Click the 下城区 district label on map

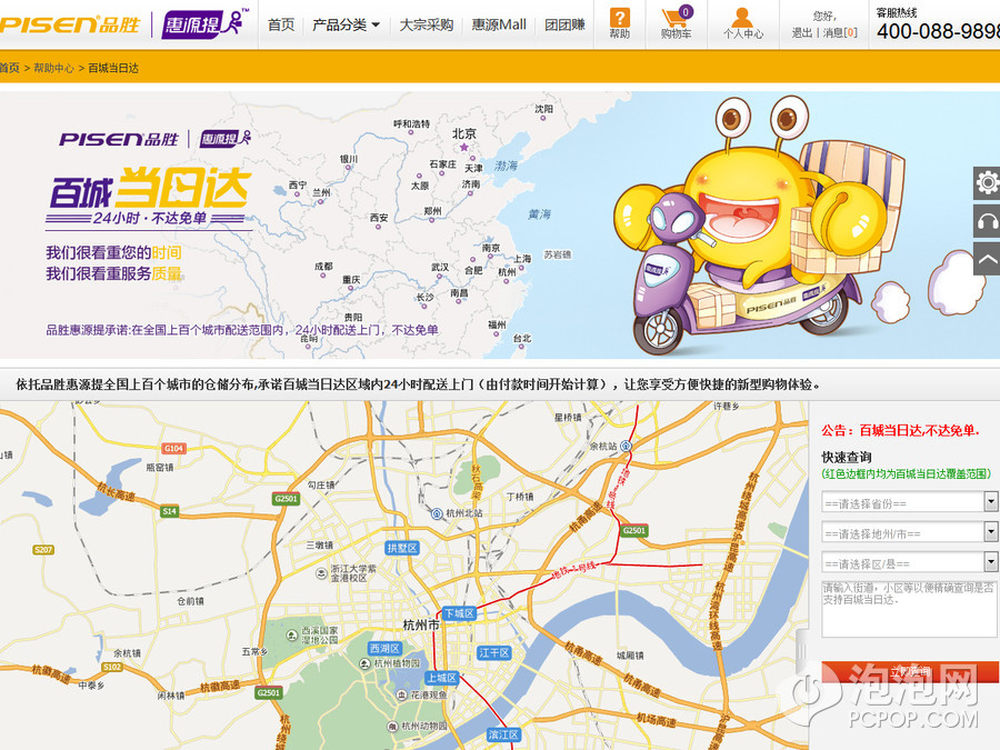pos(459,614)
